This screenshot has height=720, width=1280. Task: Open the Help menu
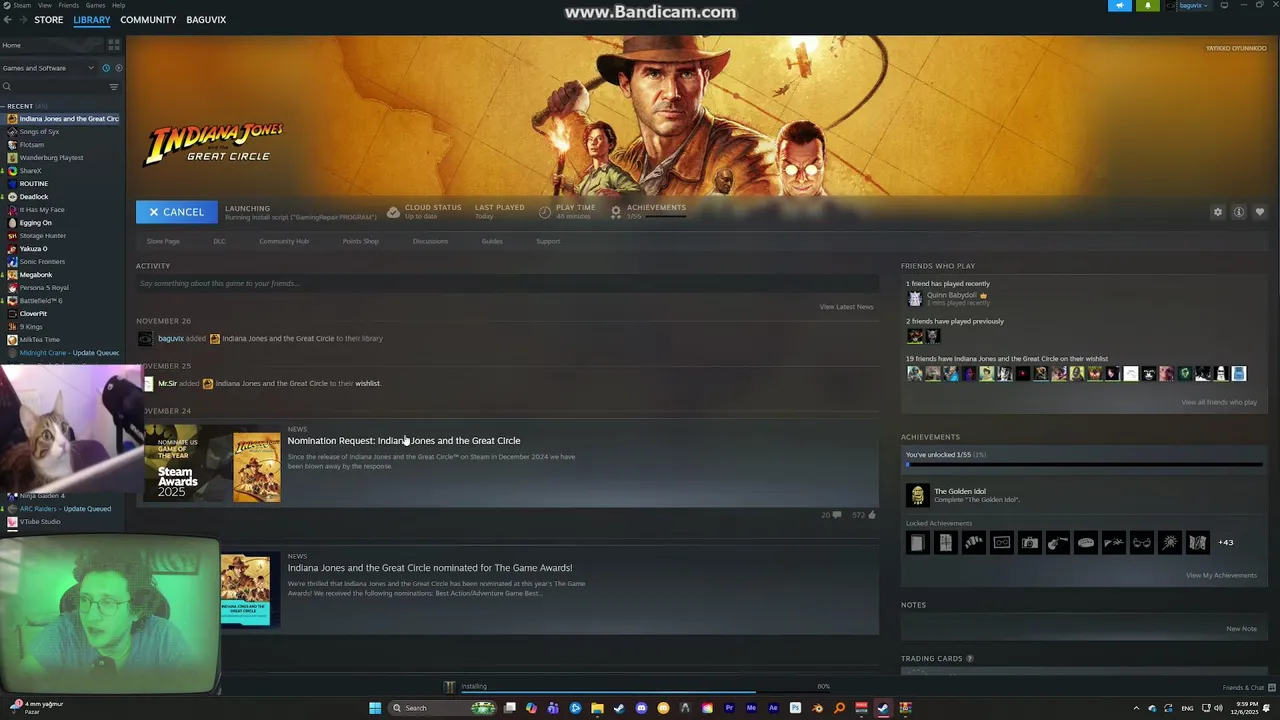point(119,5)
